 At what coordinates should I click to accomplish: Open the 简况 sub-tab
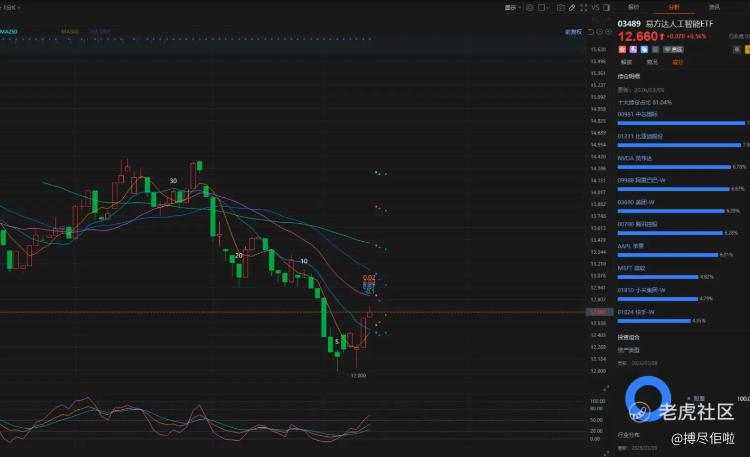652,62
